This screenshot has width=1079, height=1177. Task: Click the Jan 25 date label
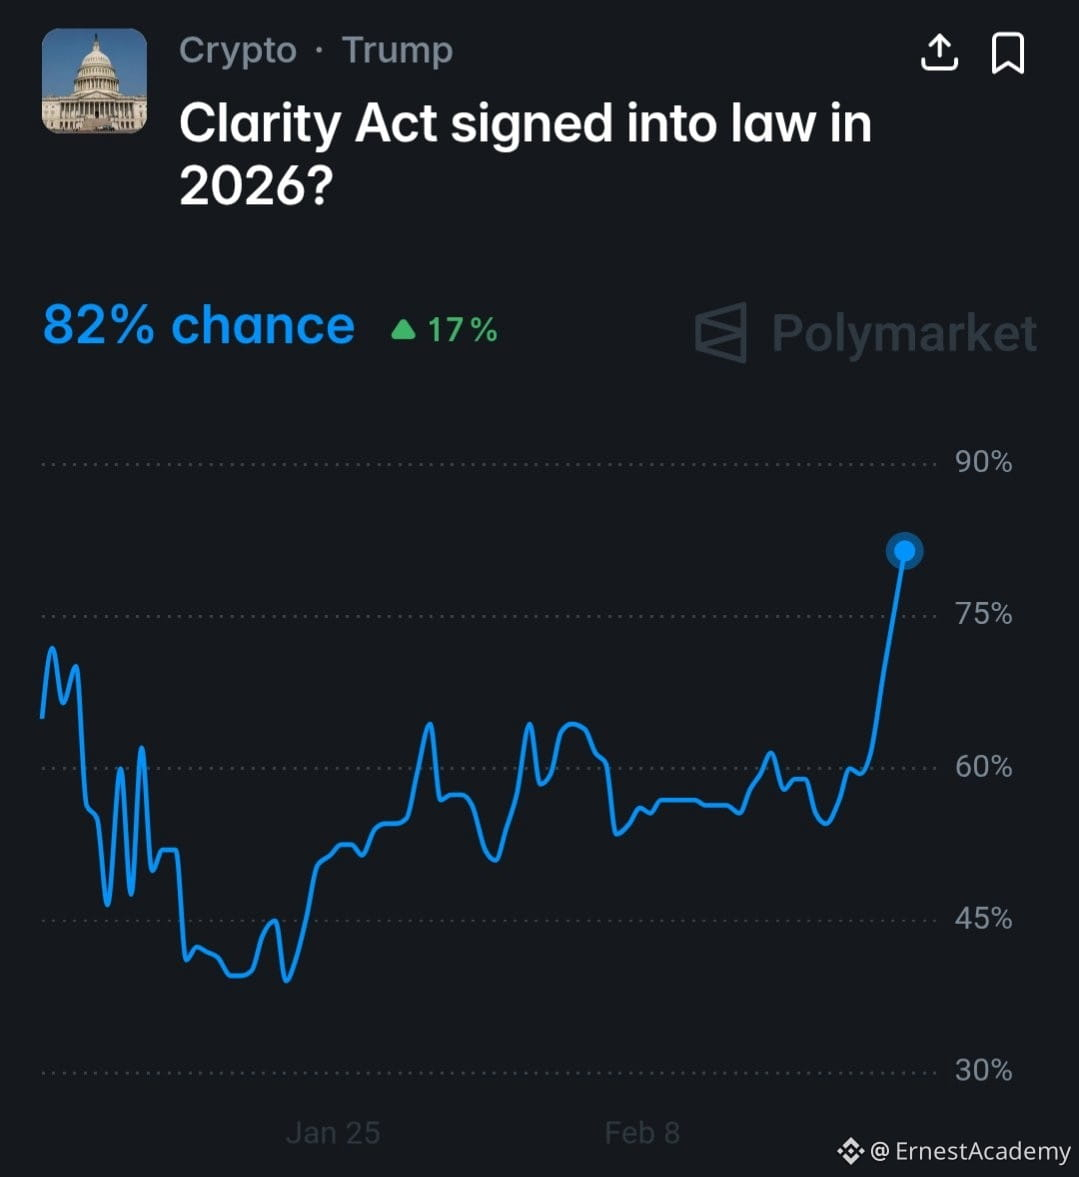pyautogui.click(x=333, y=1132)
